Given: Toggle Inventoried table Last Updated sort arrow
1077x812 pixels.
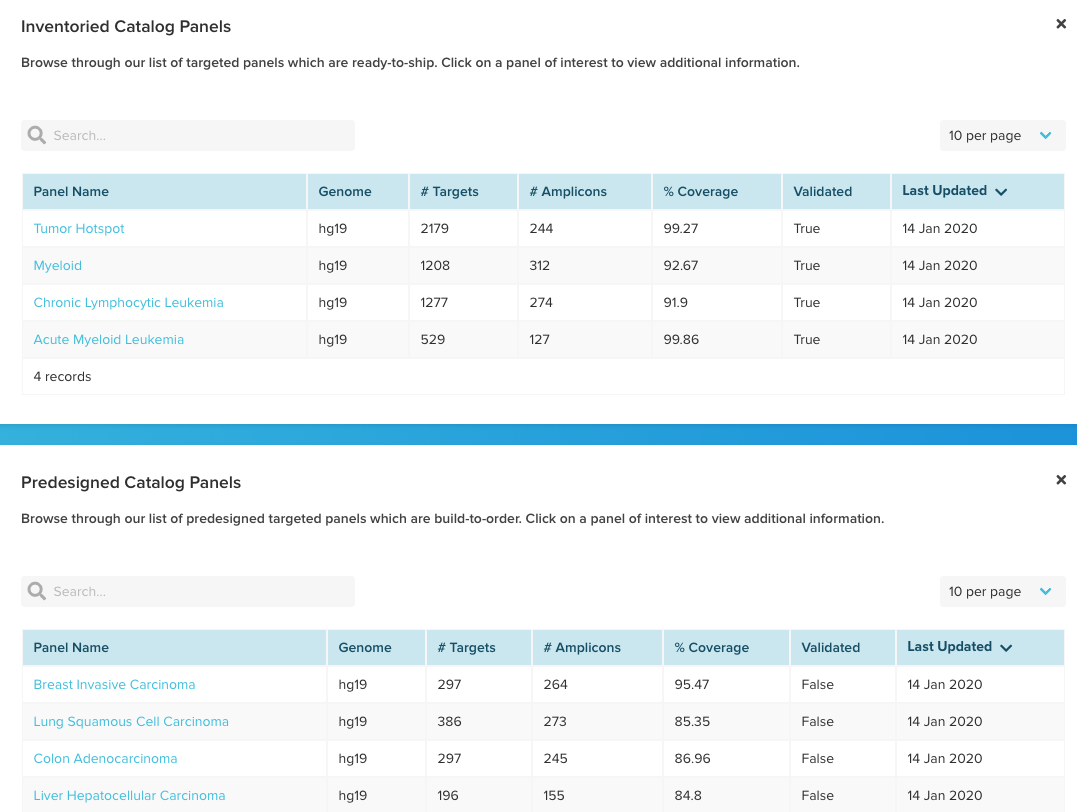Looking at the screenshot, I should click(1001, 192).
